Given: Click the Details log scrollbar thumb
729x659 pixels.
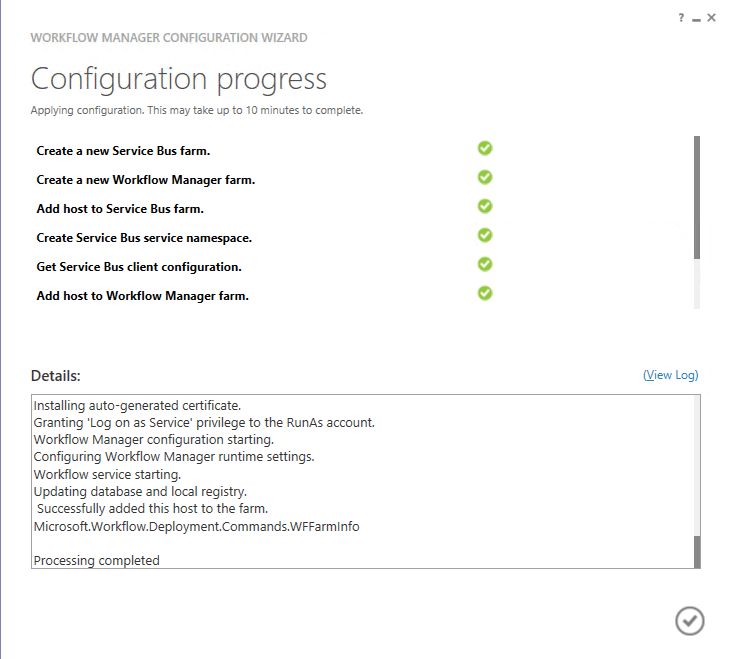Looking at the screenshot, I should [697, 552].
